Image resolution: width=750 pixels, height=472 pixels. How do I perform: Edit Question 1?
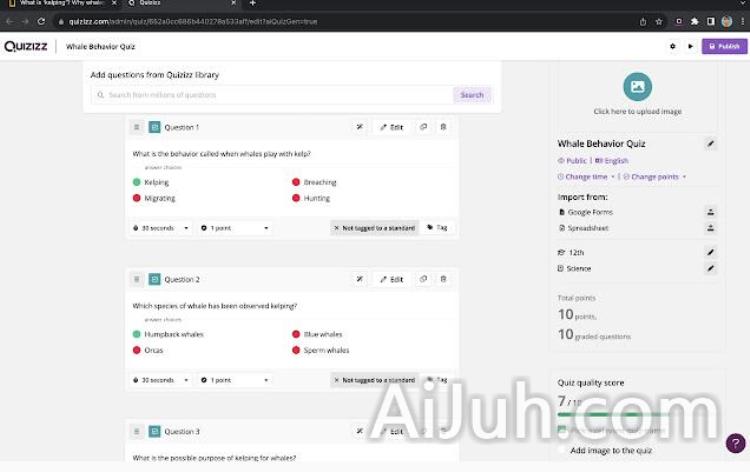(392, 127)
